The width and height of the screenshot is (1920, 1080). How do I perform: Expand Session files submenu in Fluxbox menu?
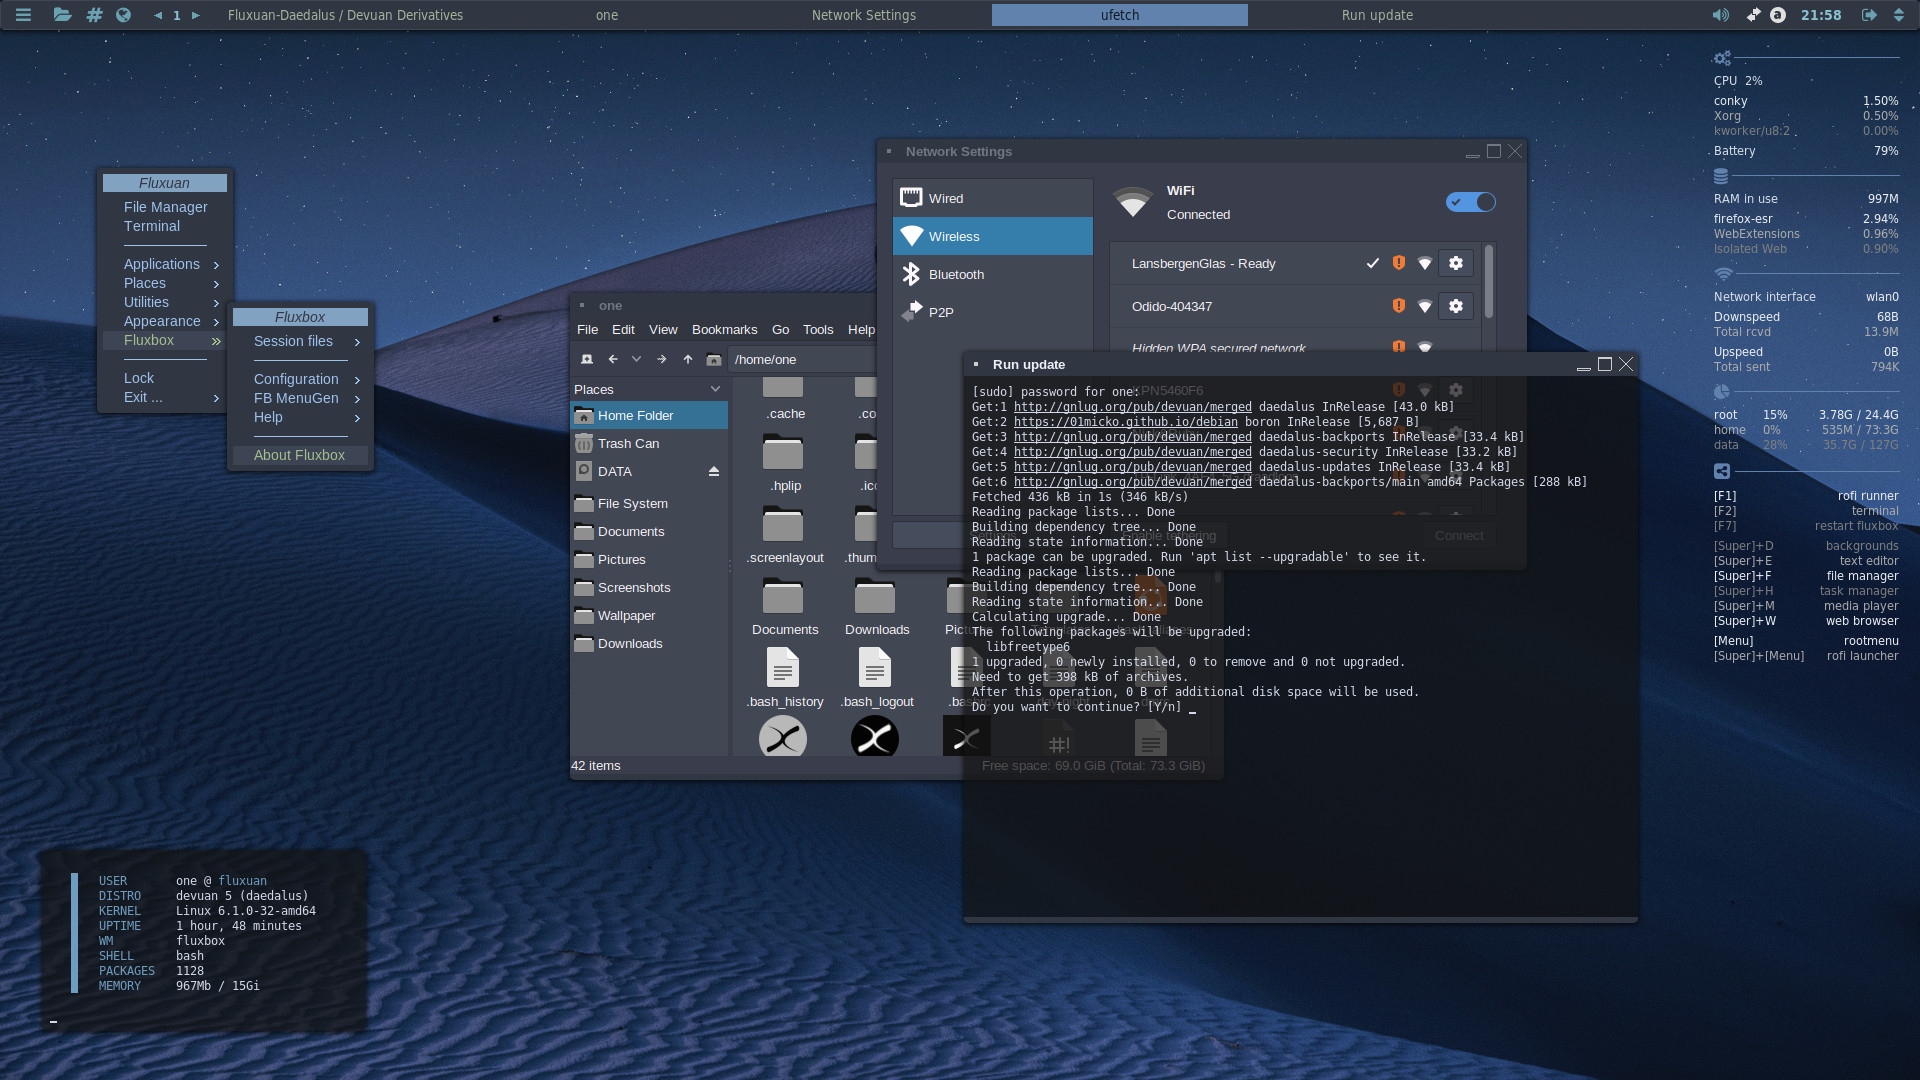[300, 341]
